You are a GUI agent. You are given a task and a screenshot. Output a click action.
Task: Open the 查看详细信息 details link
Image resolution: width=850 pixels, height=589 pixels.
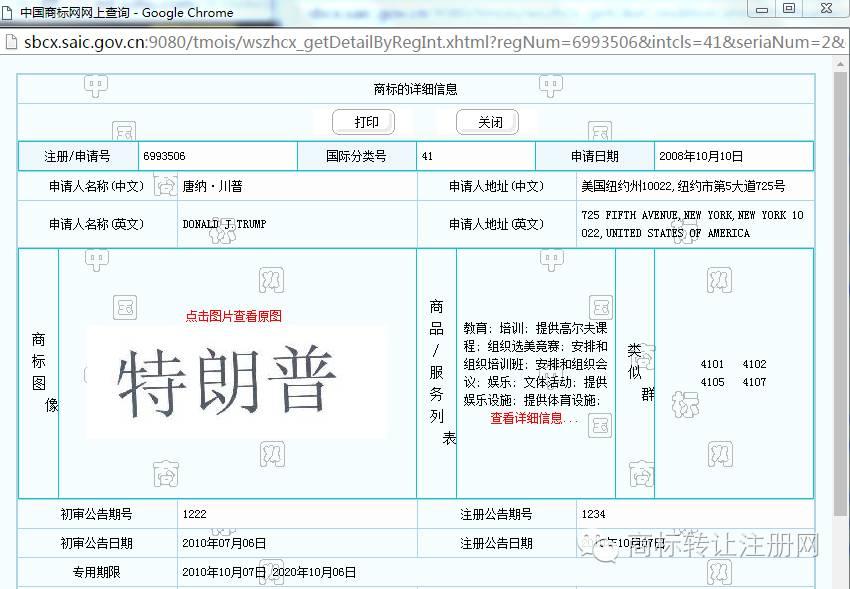coord(533,418)
